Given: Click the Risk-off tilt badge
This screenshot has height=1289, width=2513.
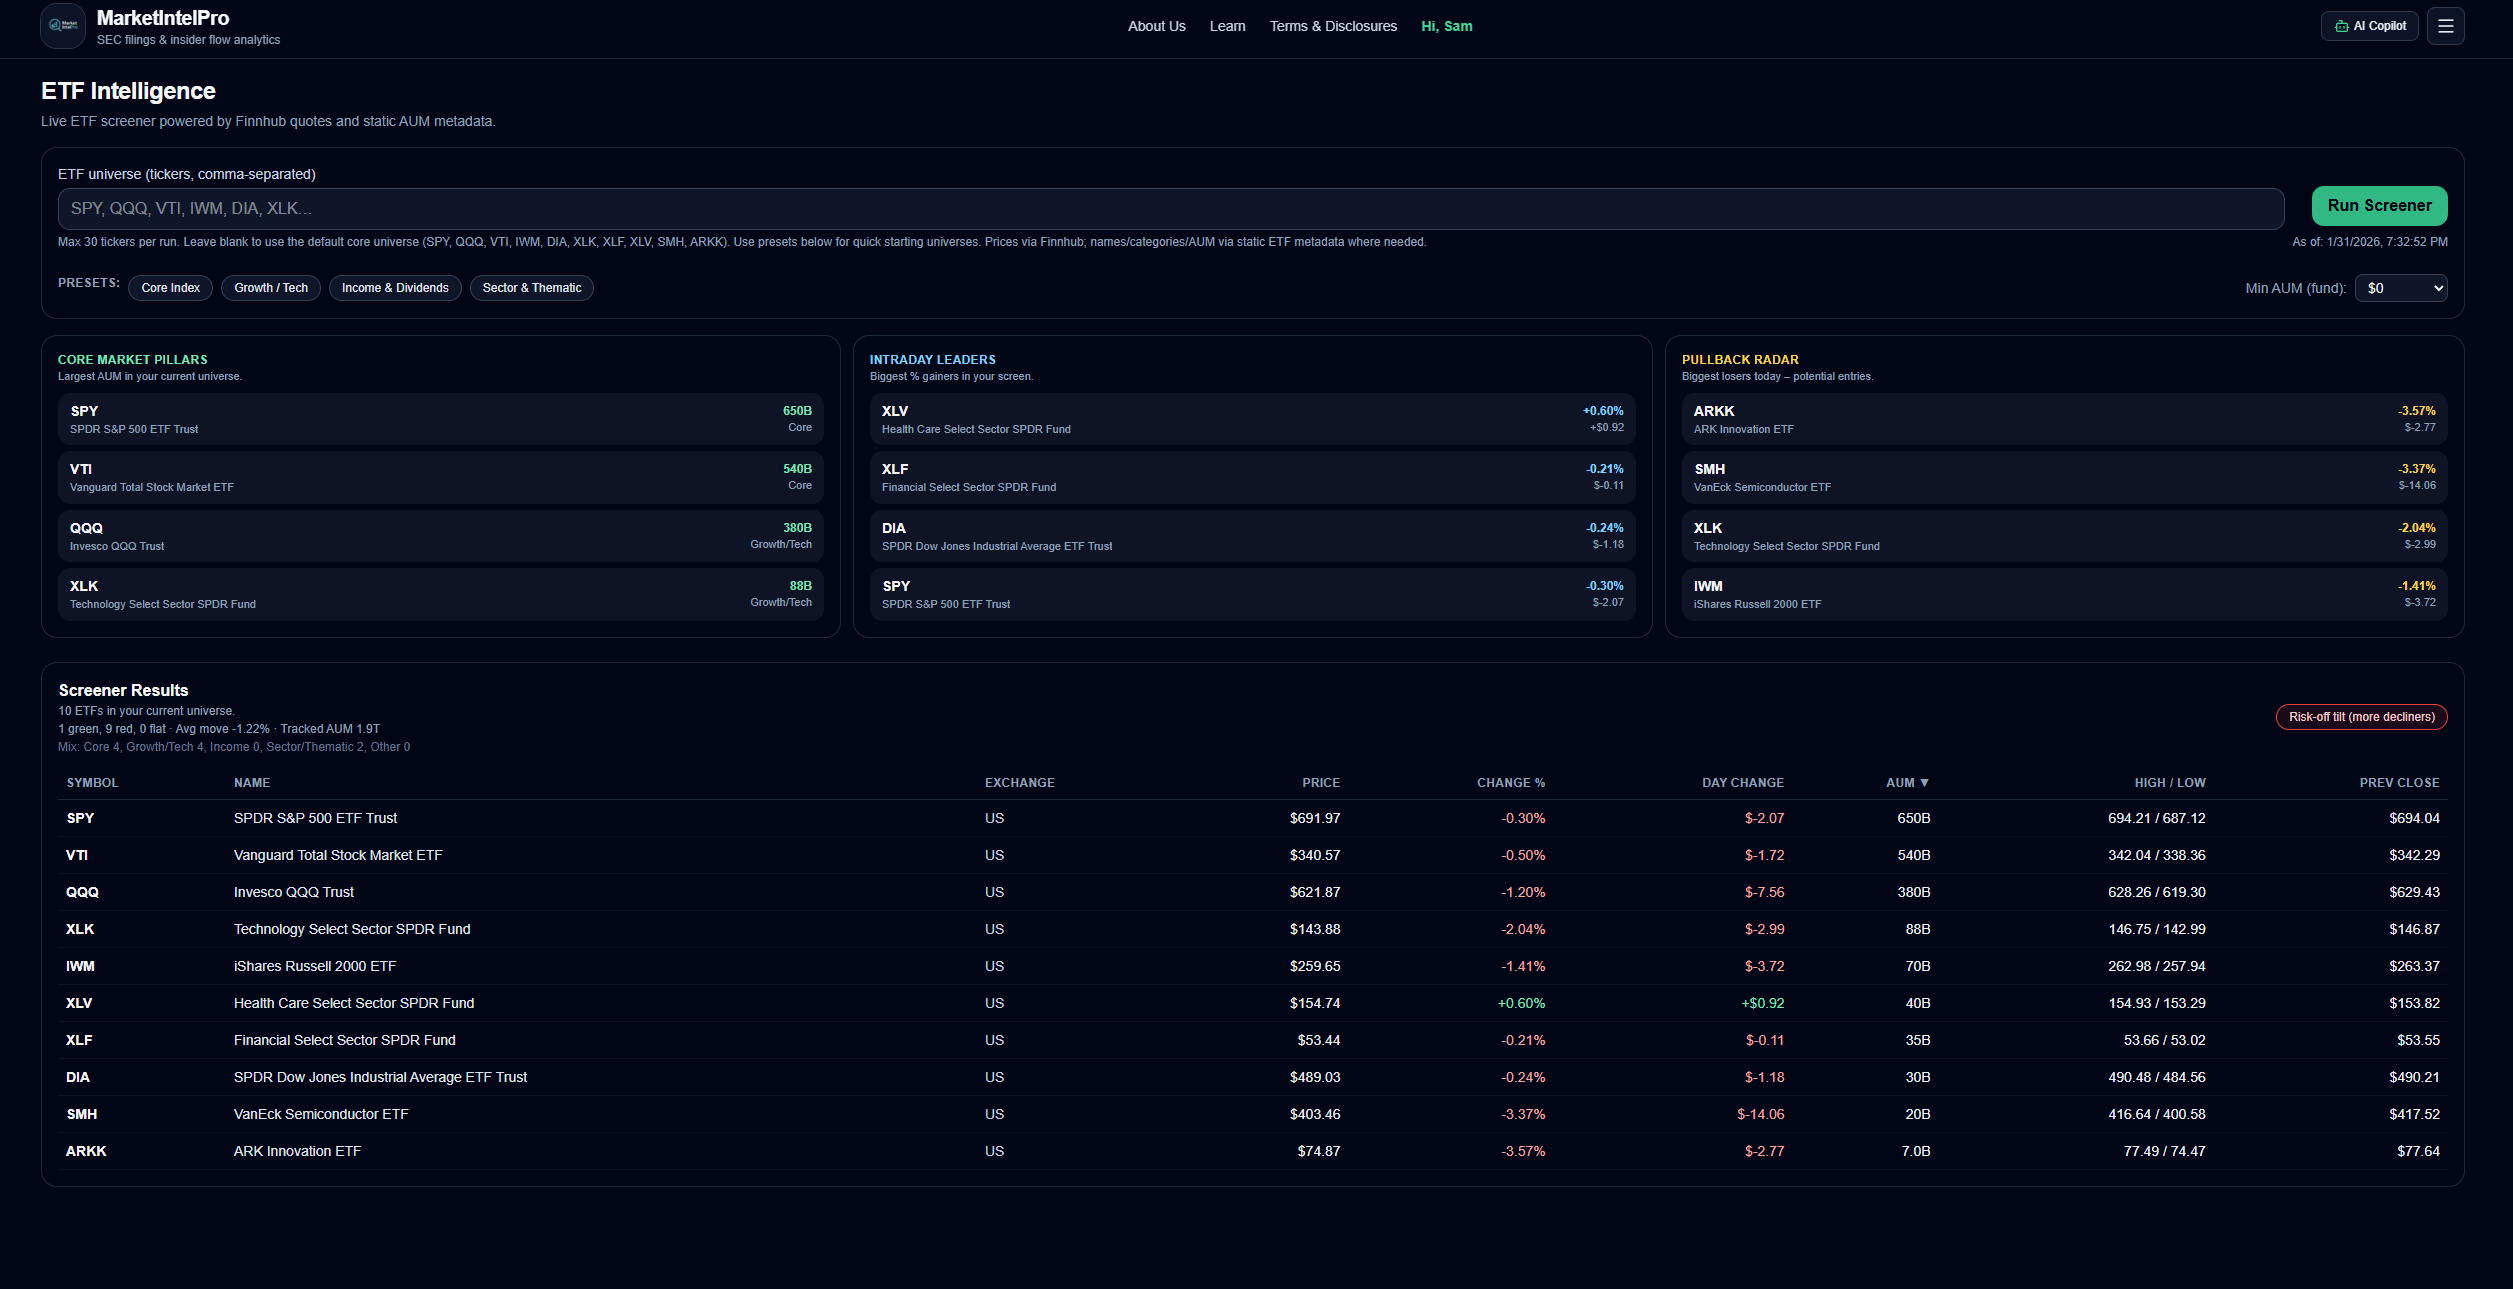Looking at the screenshot, I should (2361, 717).
